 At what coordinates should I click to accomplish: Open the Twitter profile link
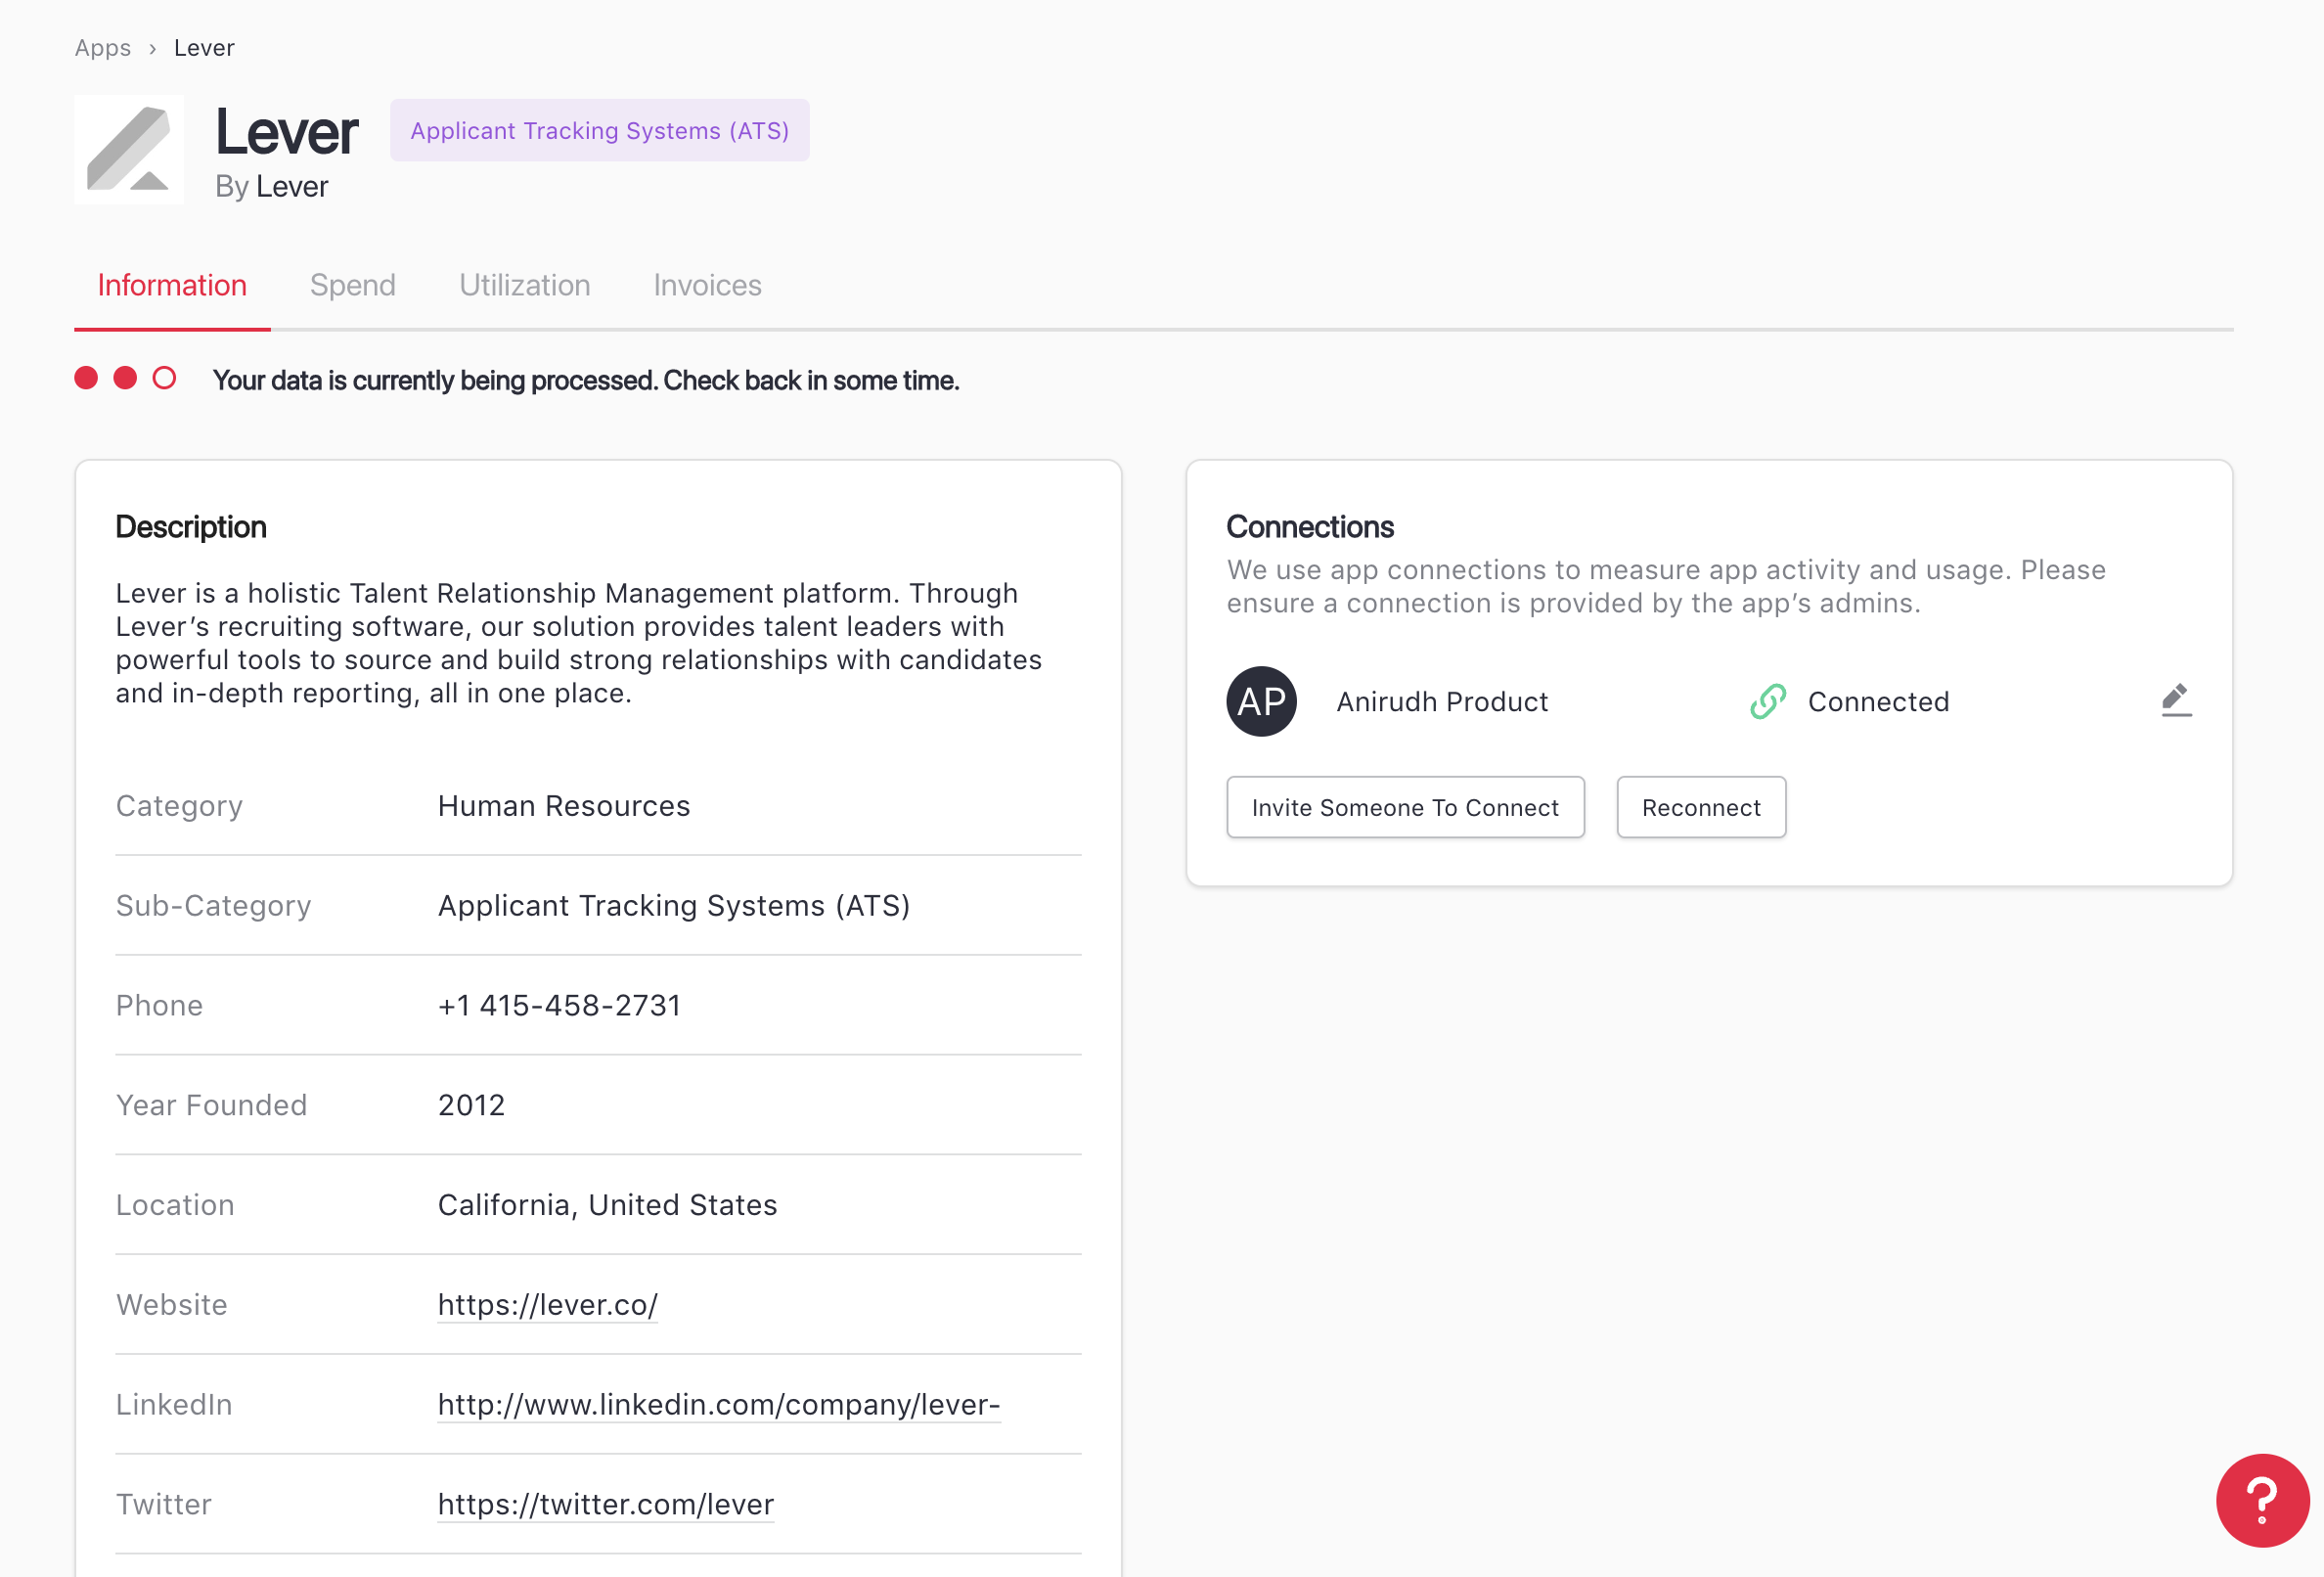coord(605,1504)
